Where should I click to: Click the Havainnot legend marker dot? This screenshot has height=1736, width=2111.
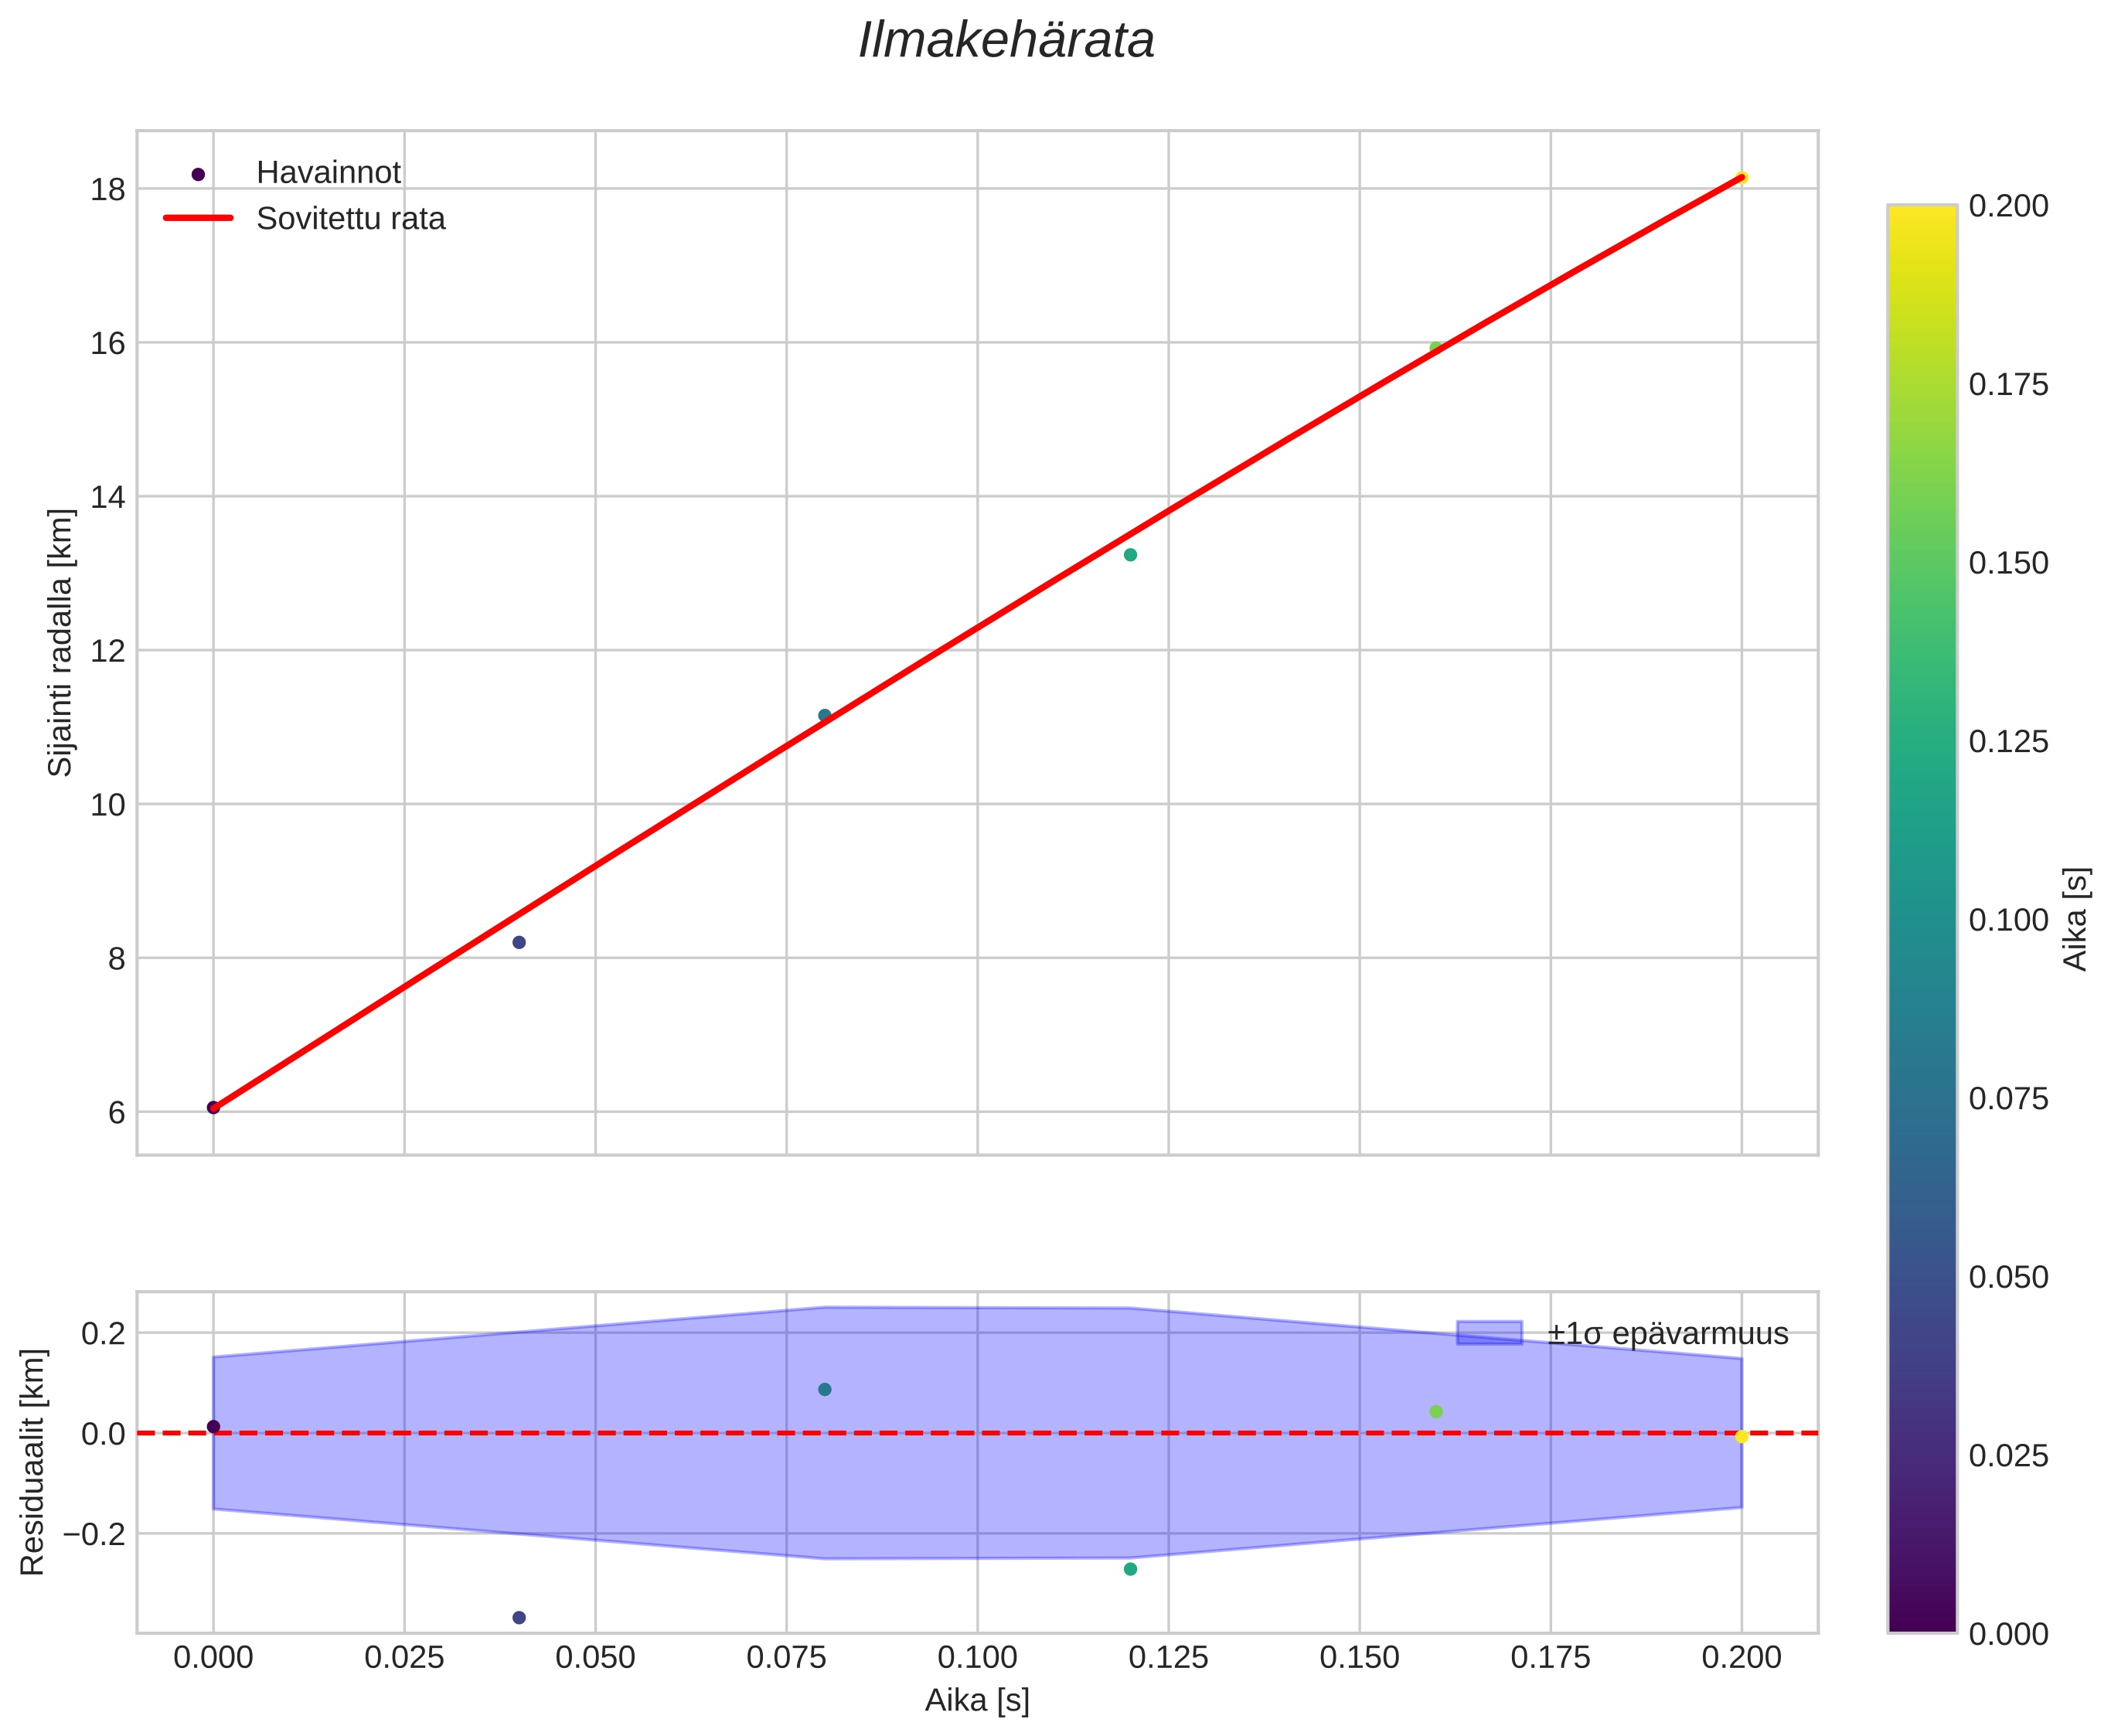click(198, 174)
